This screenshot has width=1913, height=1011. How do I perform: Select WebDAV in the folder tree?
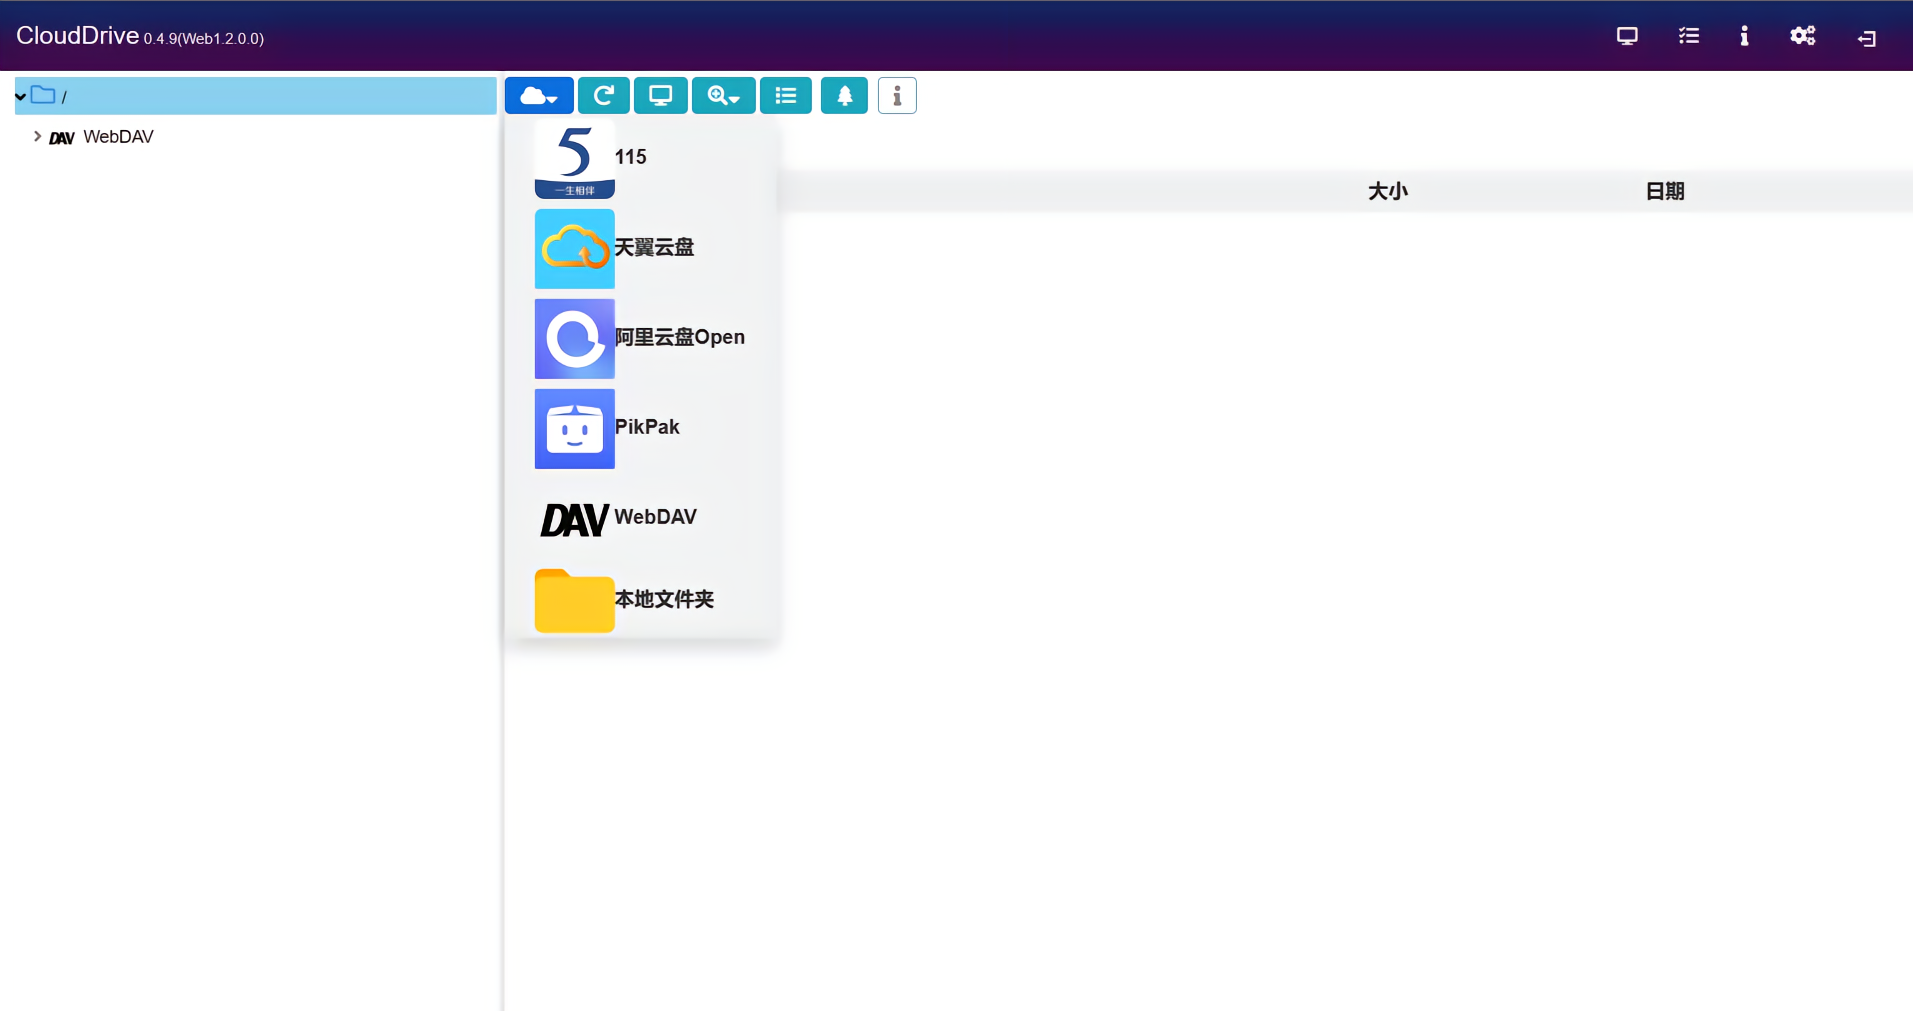pyautogui.click(x=118, y=137)
